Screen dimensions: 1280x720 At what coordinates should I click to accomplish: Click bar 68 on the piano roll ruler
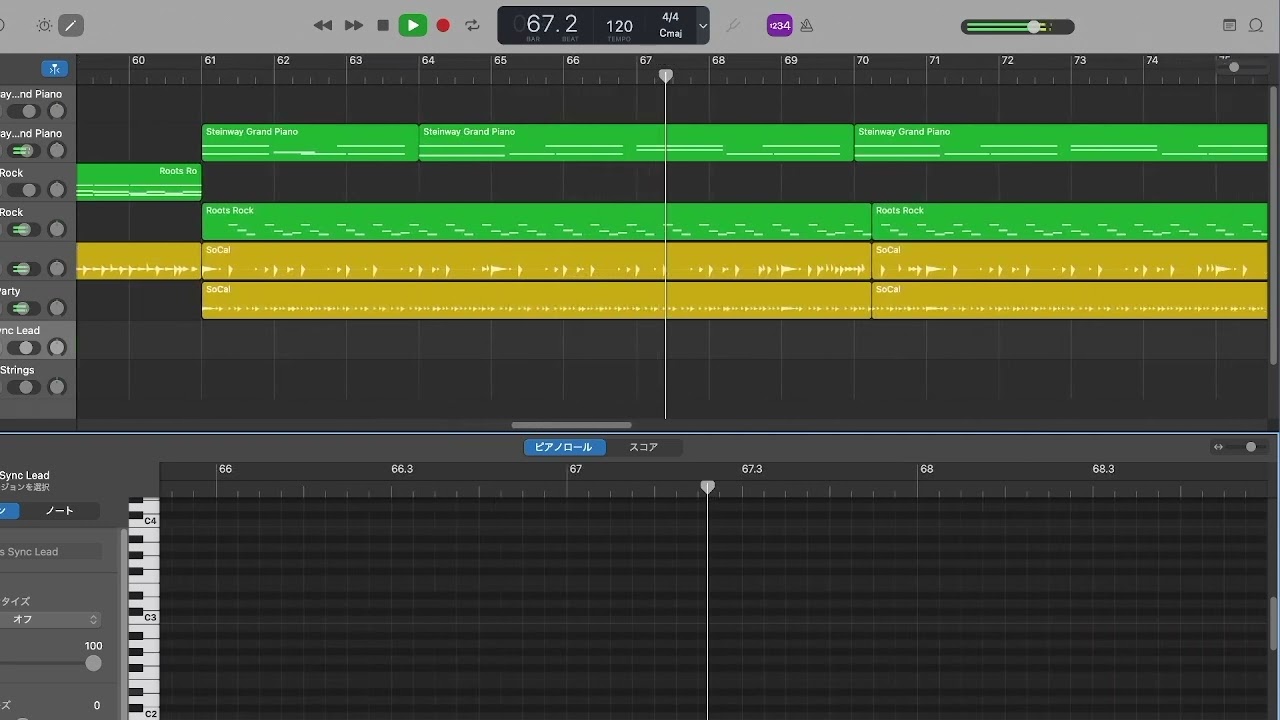pos(927,469)
